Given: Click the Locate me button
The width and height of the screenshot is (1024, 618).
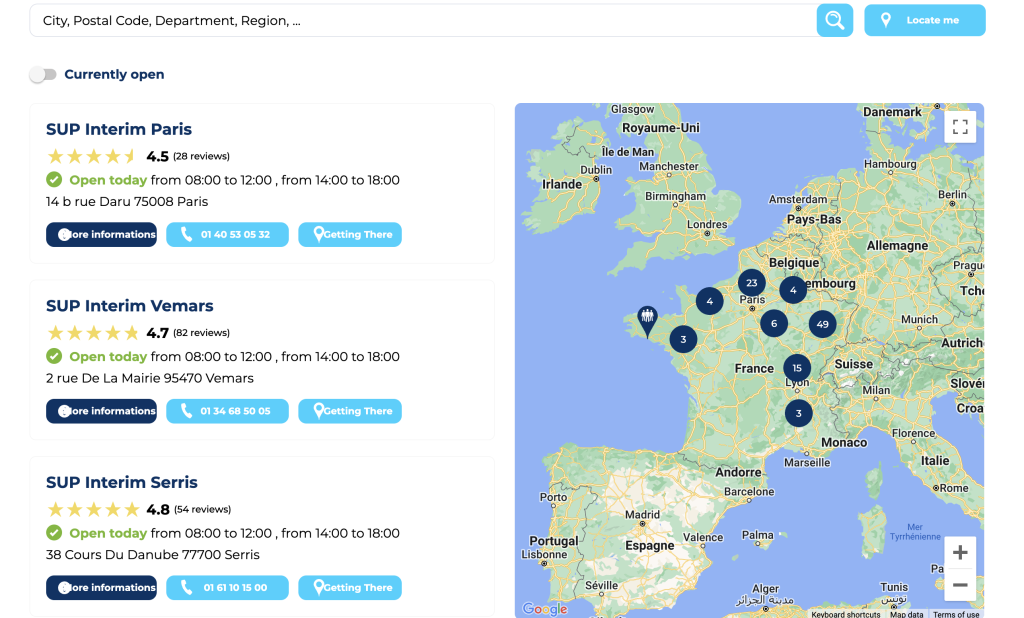Looking at the screenshot, I should [925, 20].
